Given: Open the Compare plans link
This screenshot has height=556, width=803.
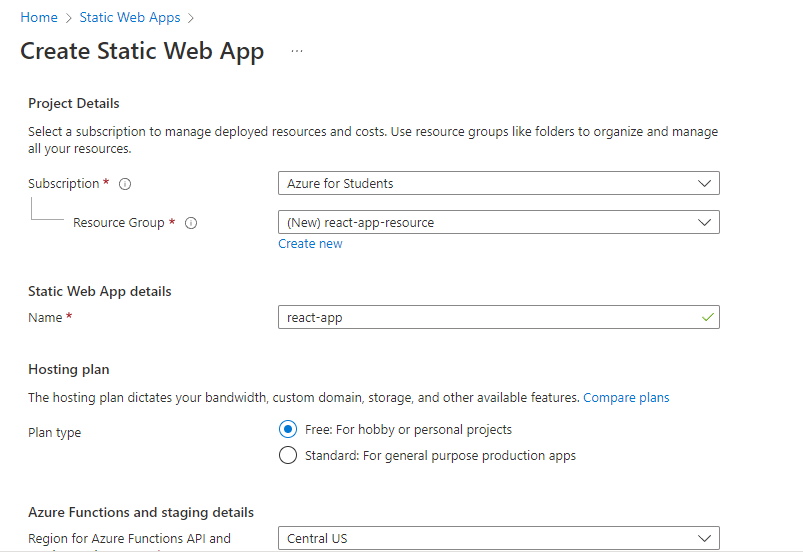Looking at the screenshot, I should pyautogui.click(x=626, y=397).
